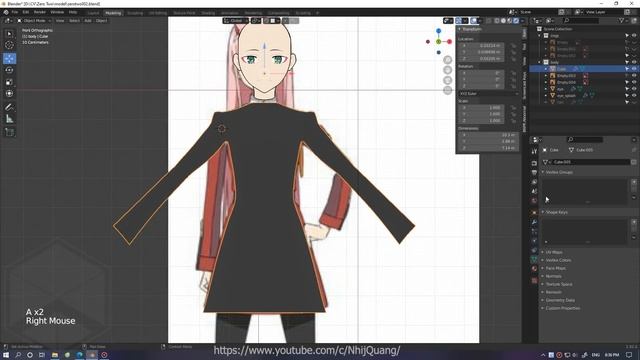
Task: Add a new vertex group plus button
Action: pyautogui.click(x=634, y=182)
